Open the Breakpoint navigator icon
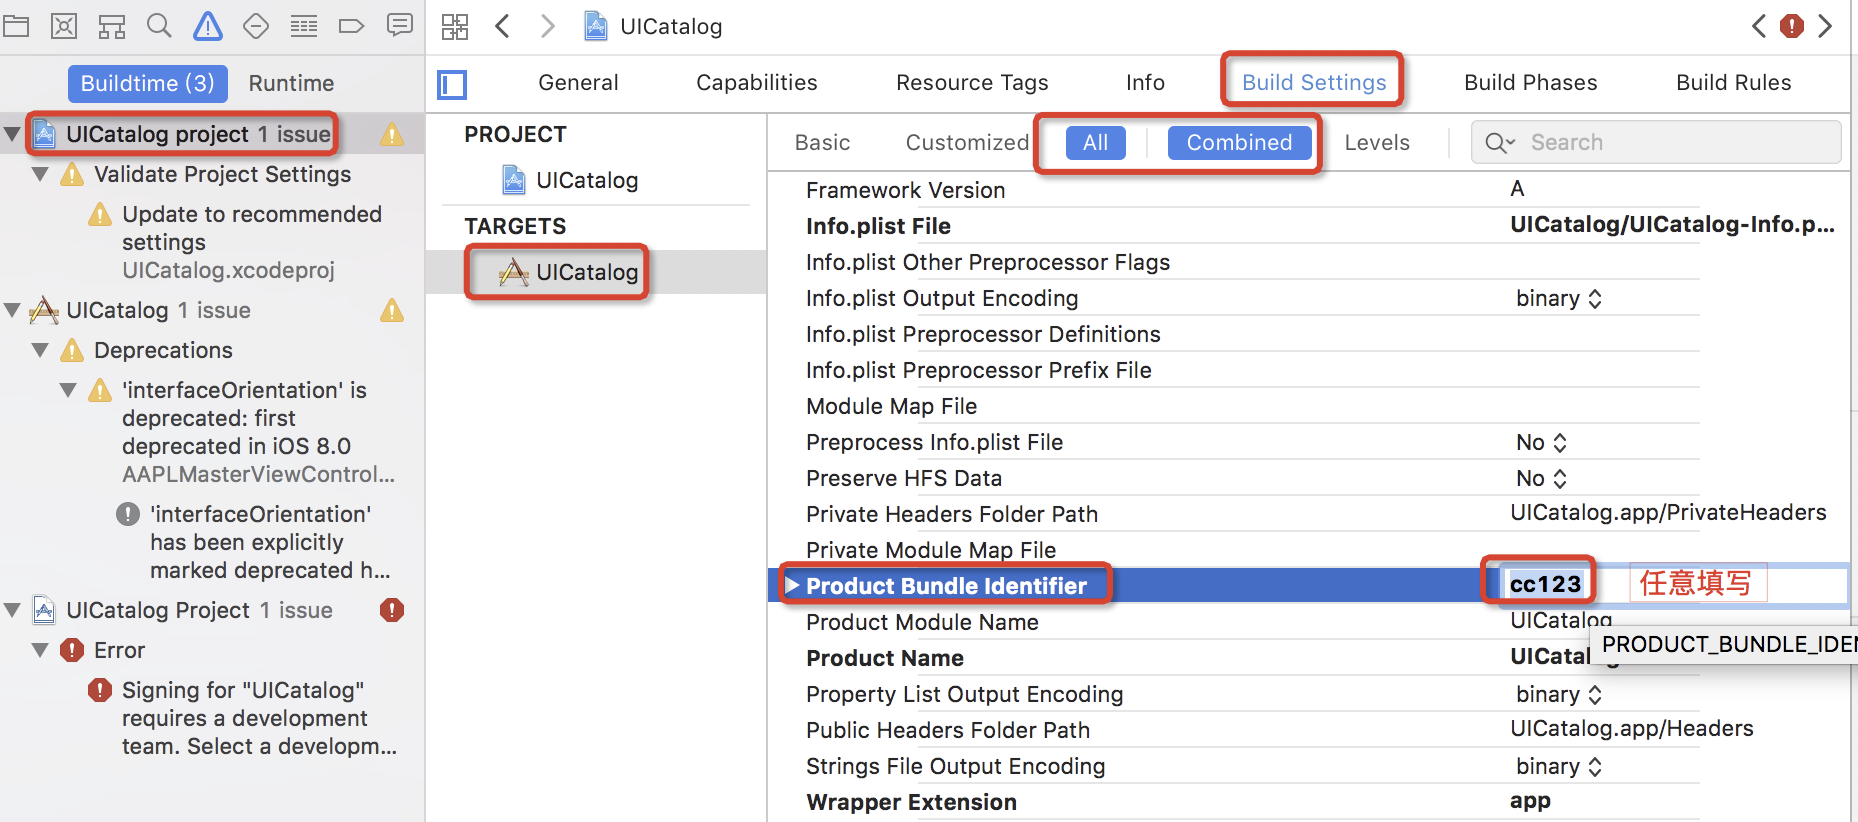This screenshot has height=822, width=1858. click(x=352, y=26)
